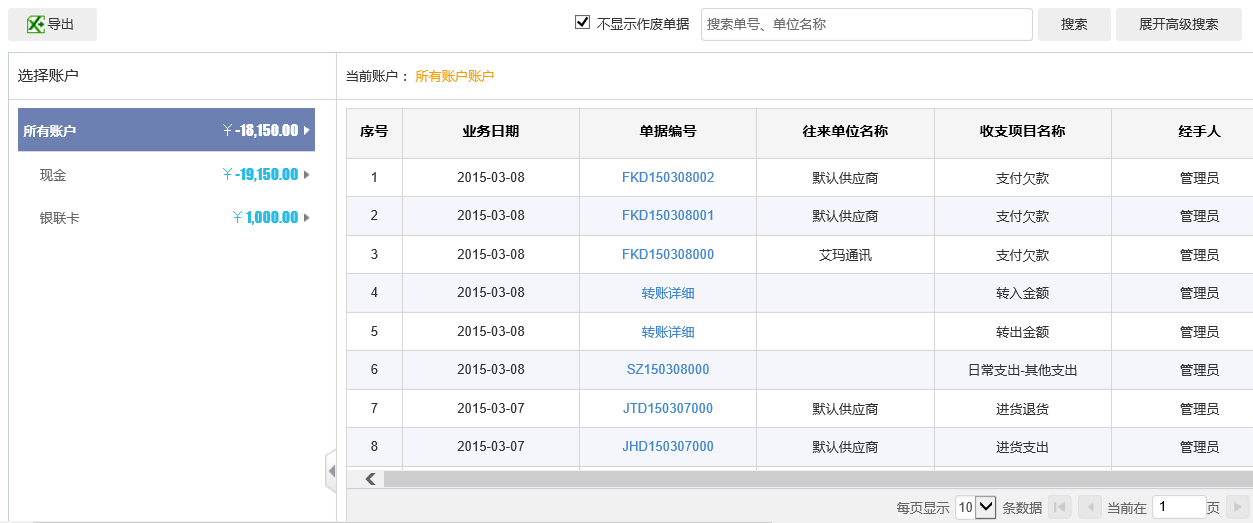Select the 现金 account
This screenshot has width=1253, height=523.
[53, 175]
